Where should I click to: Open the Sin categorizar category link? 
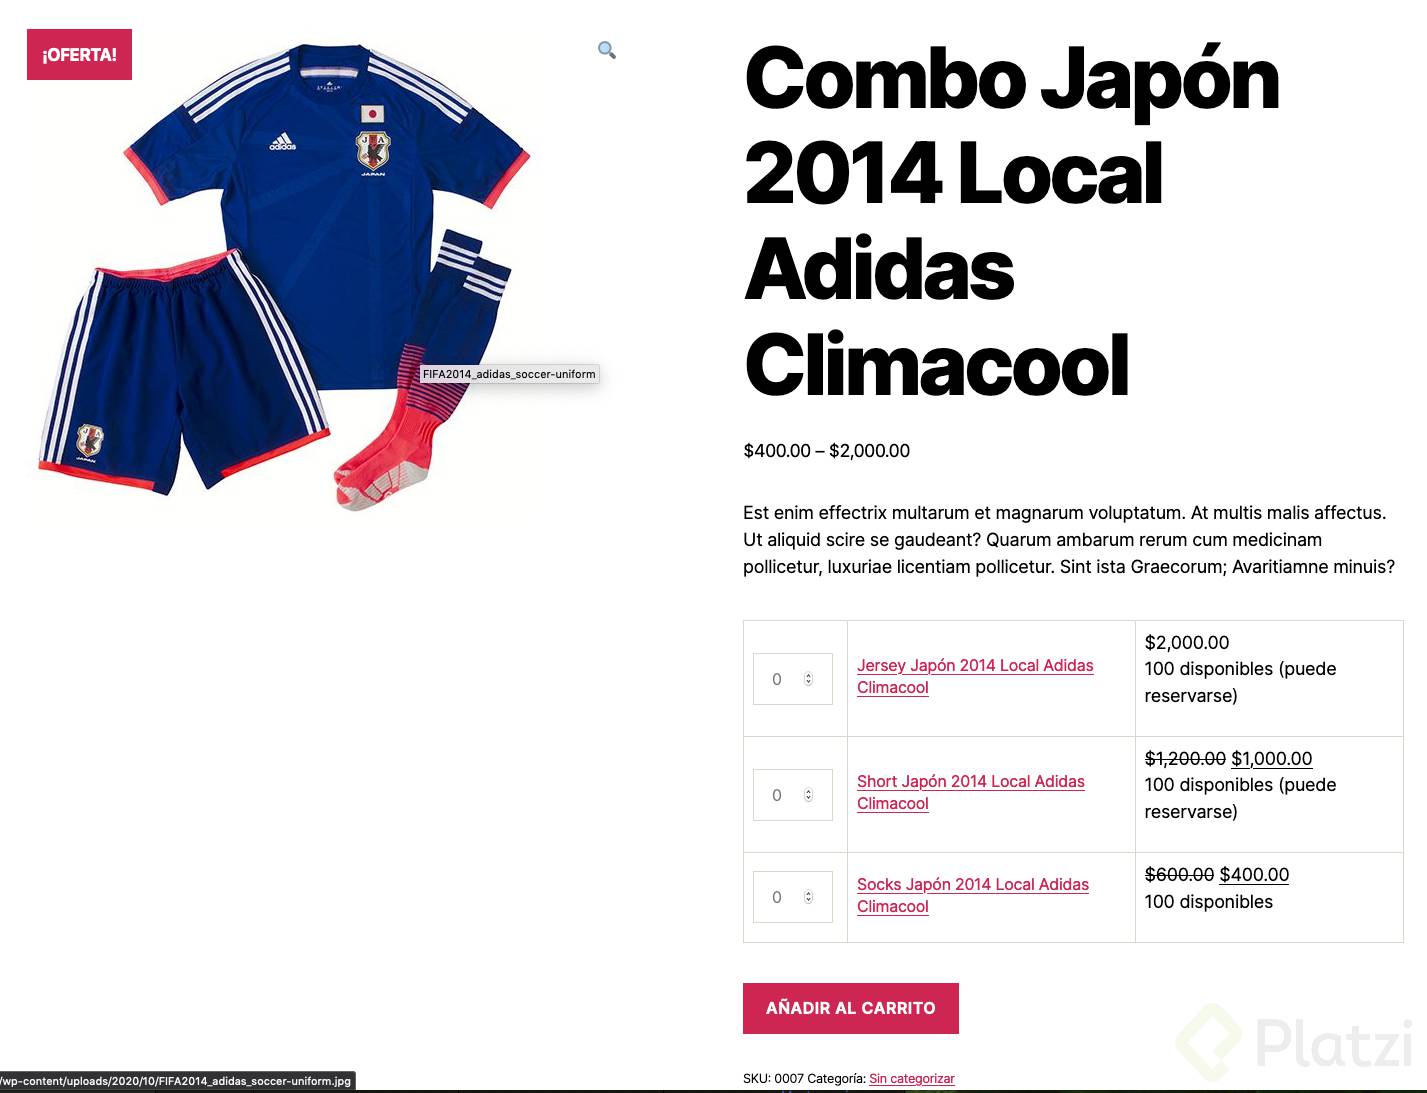pyautogui.click(x=912, y=1079)
